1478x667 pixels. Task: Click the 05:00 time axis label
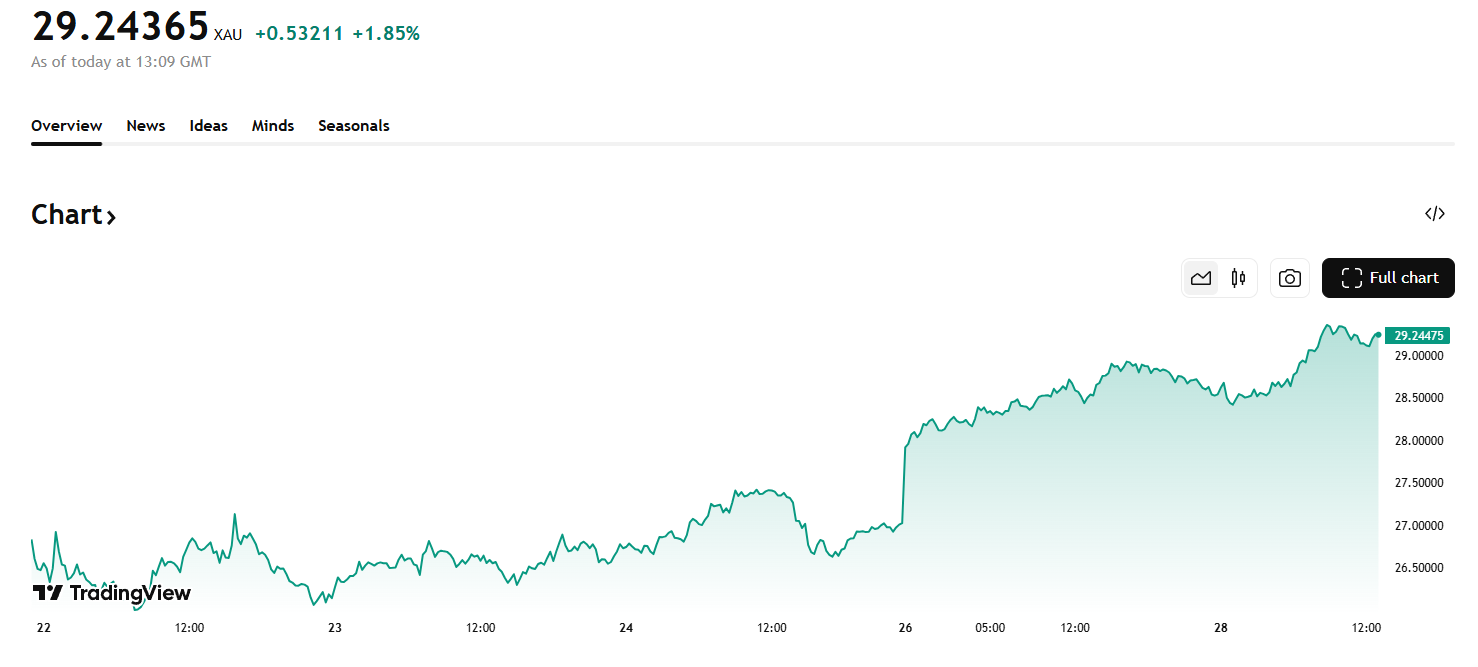990,628
